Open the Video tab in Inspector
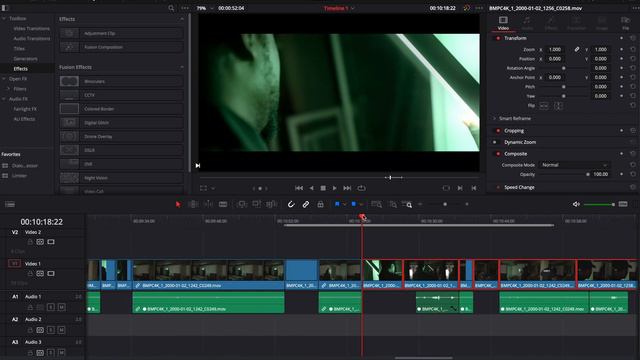This screenshot has height=360, width=640. coord(503,23)
